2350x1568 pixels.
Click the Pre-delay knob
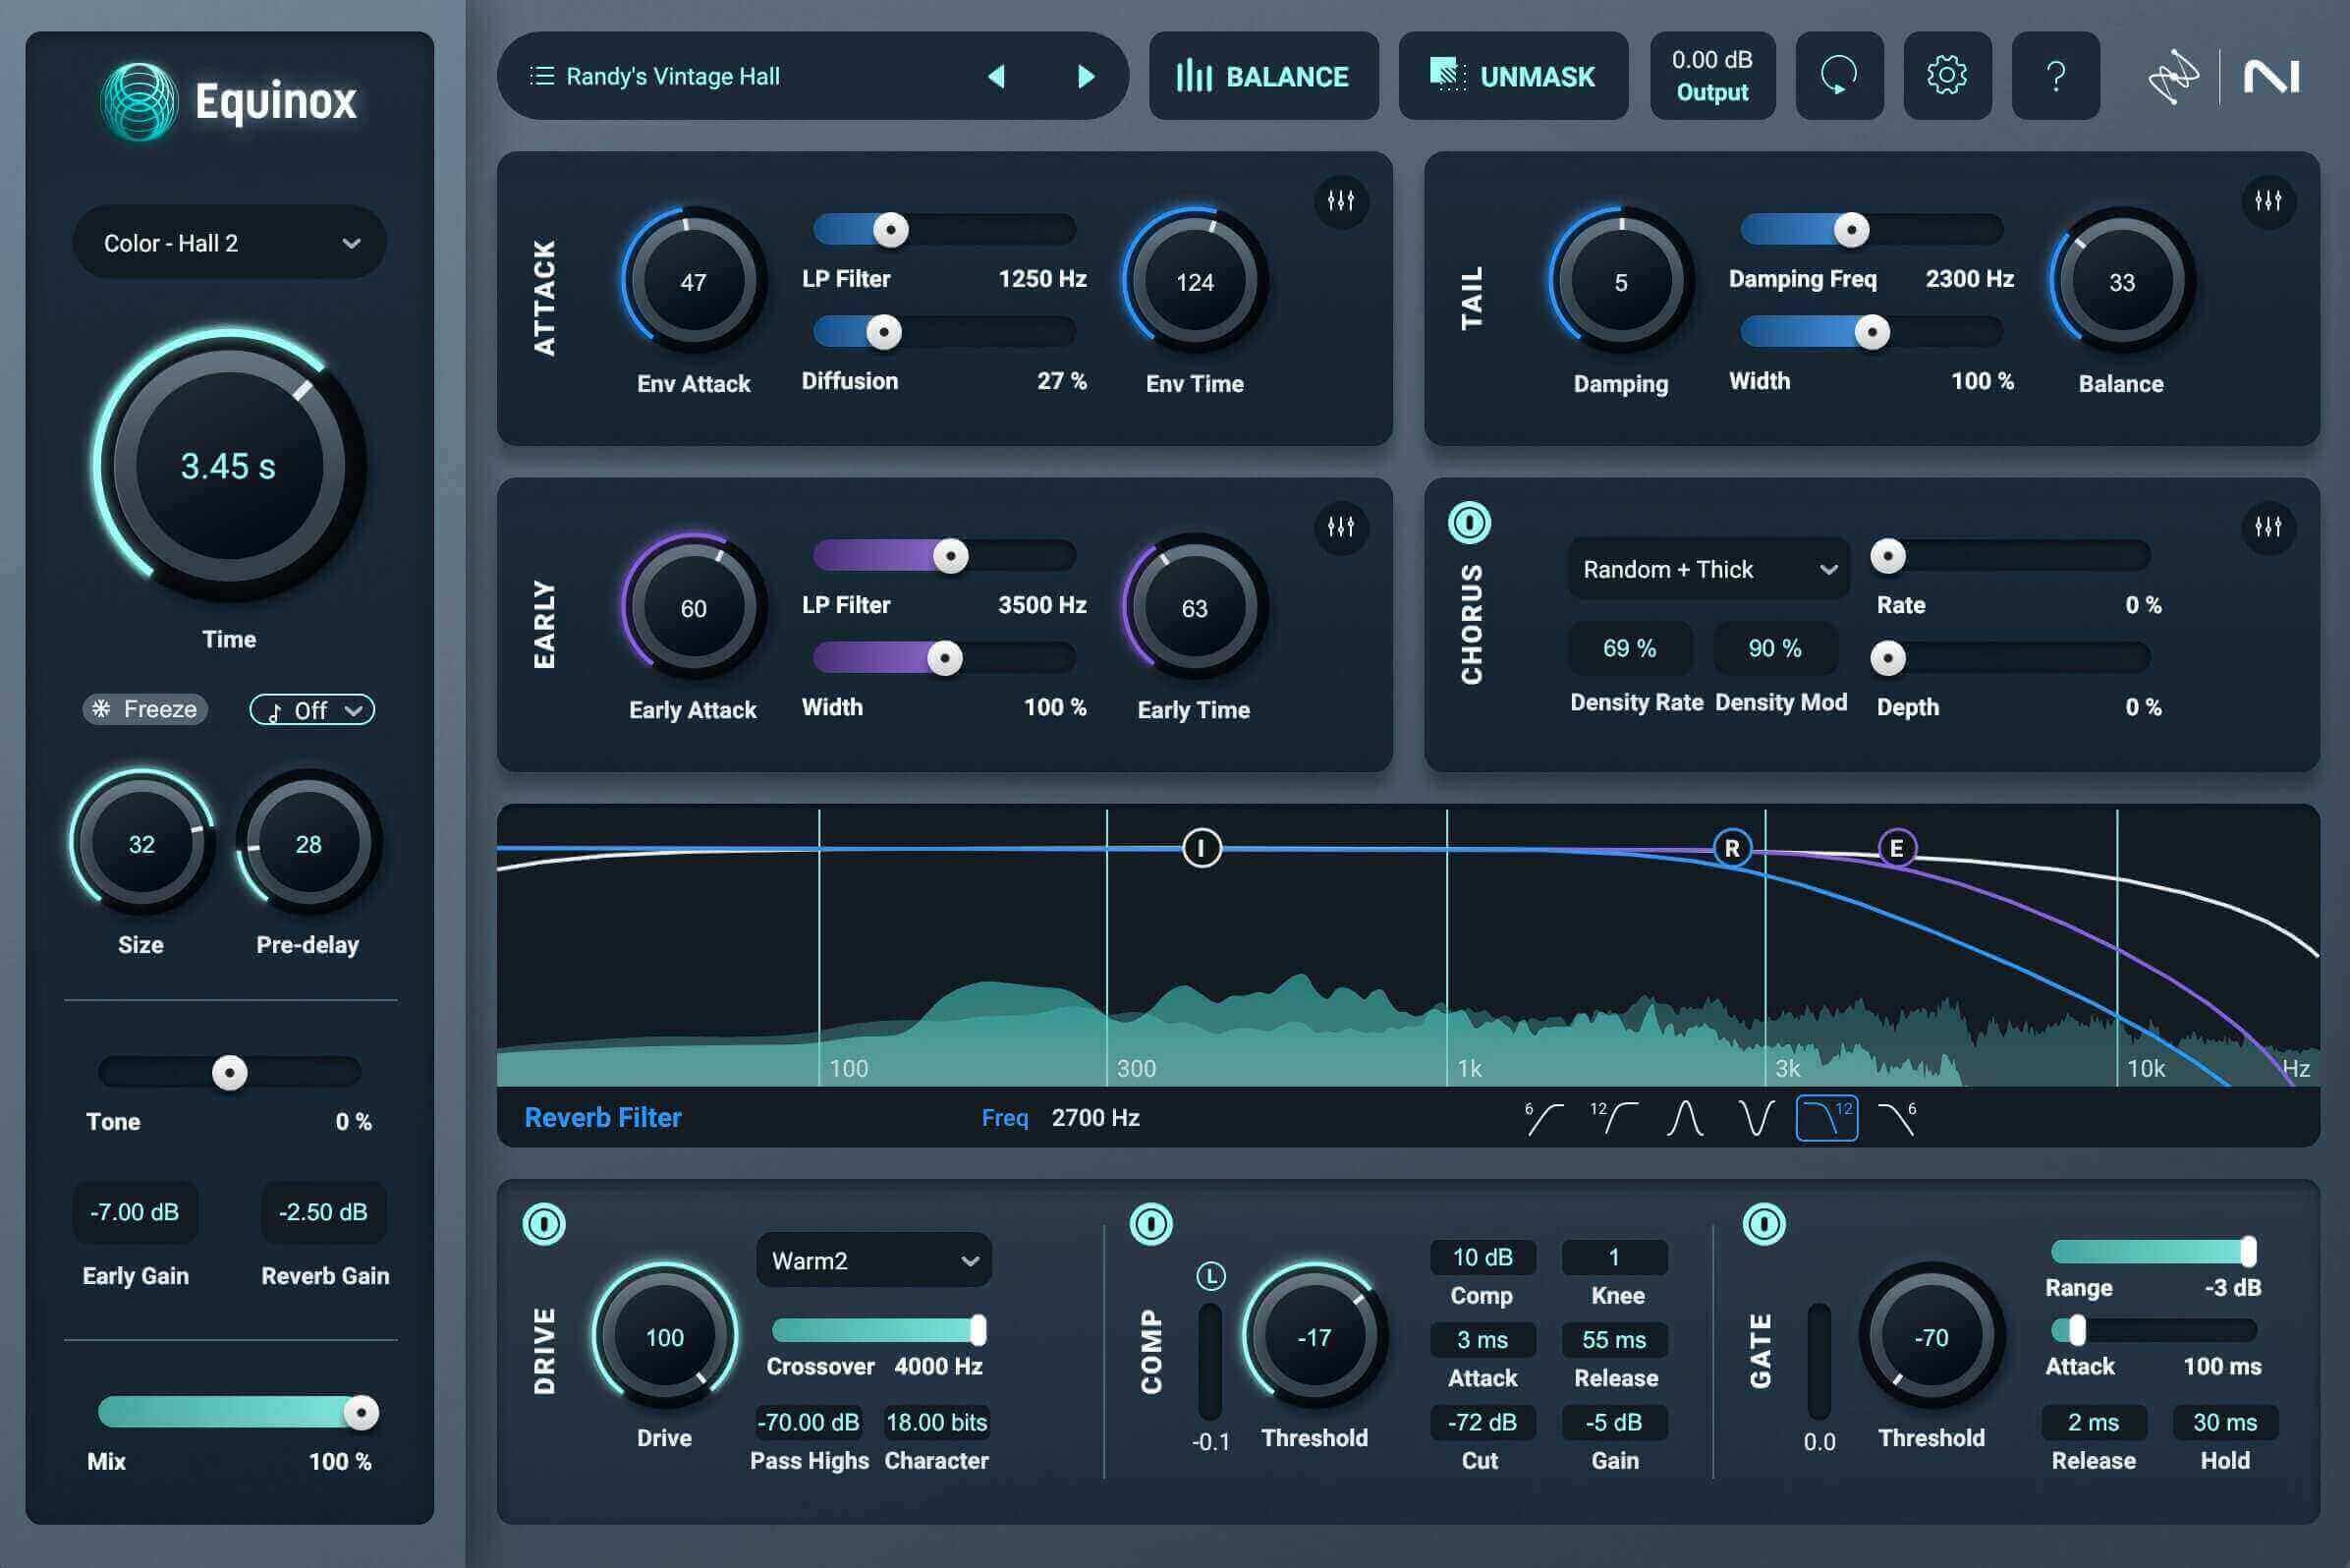[x=308, y=844]
